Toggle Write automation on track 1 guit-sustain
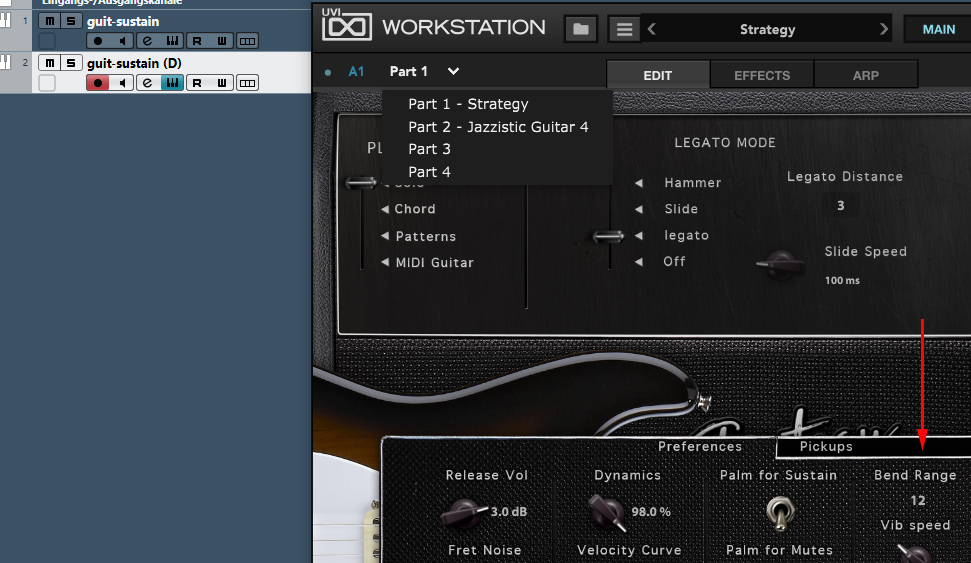Viewport: 971px width, 563px height. click(222, 41)
